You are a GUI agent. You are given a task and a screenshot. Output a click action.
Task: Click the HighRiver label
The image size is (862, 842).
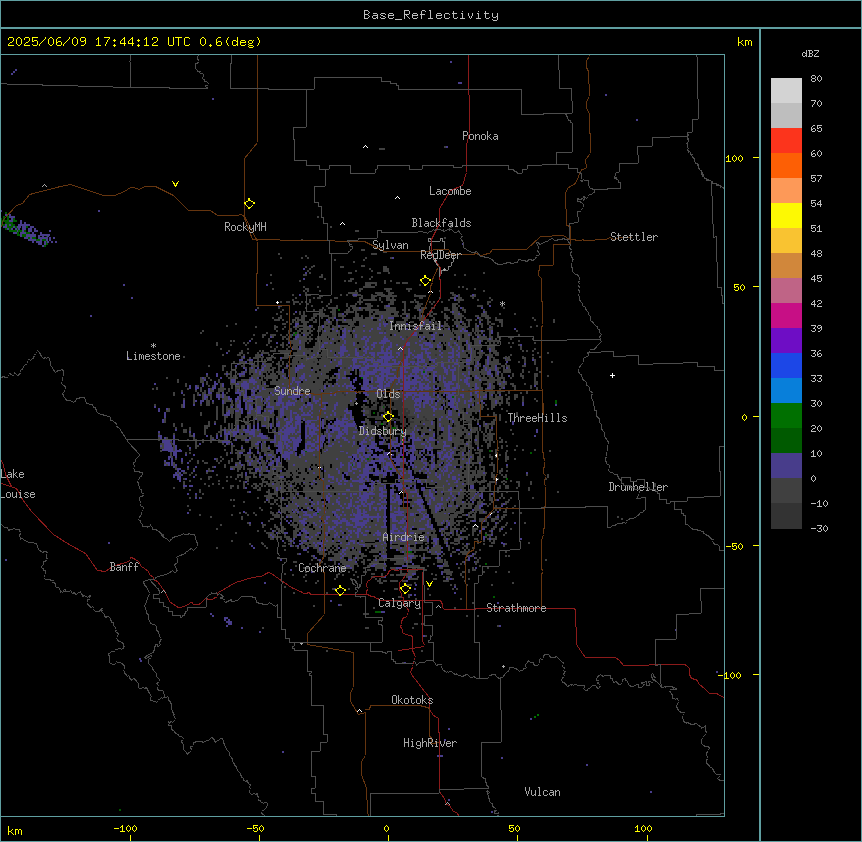[430, 743]
